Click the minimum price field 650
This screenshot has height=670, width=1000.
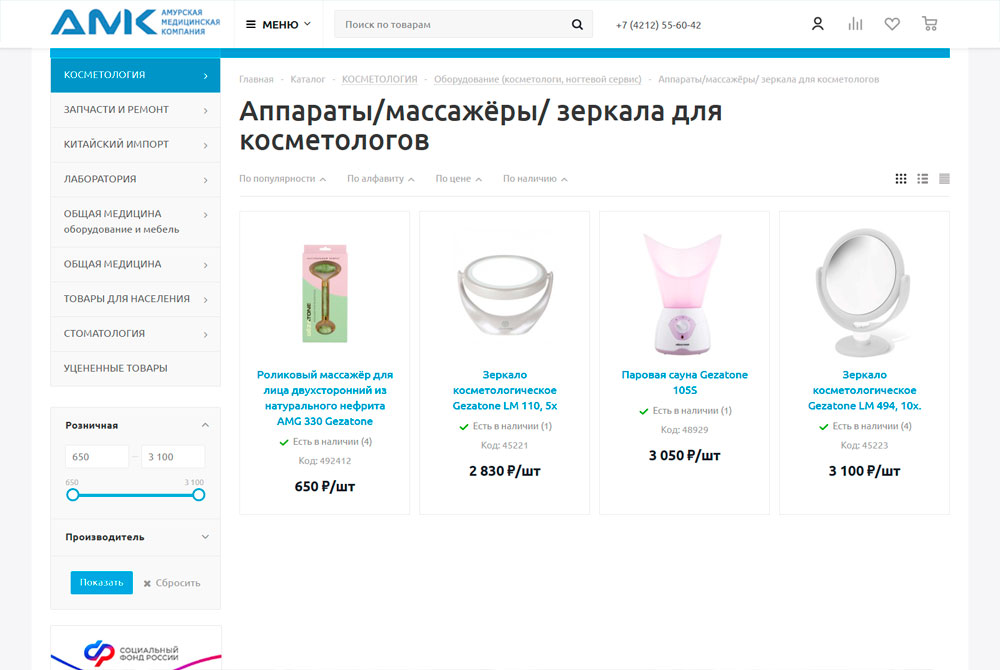click(97, 457)
